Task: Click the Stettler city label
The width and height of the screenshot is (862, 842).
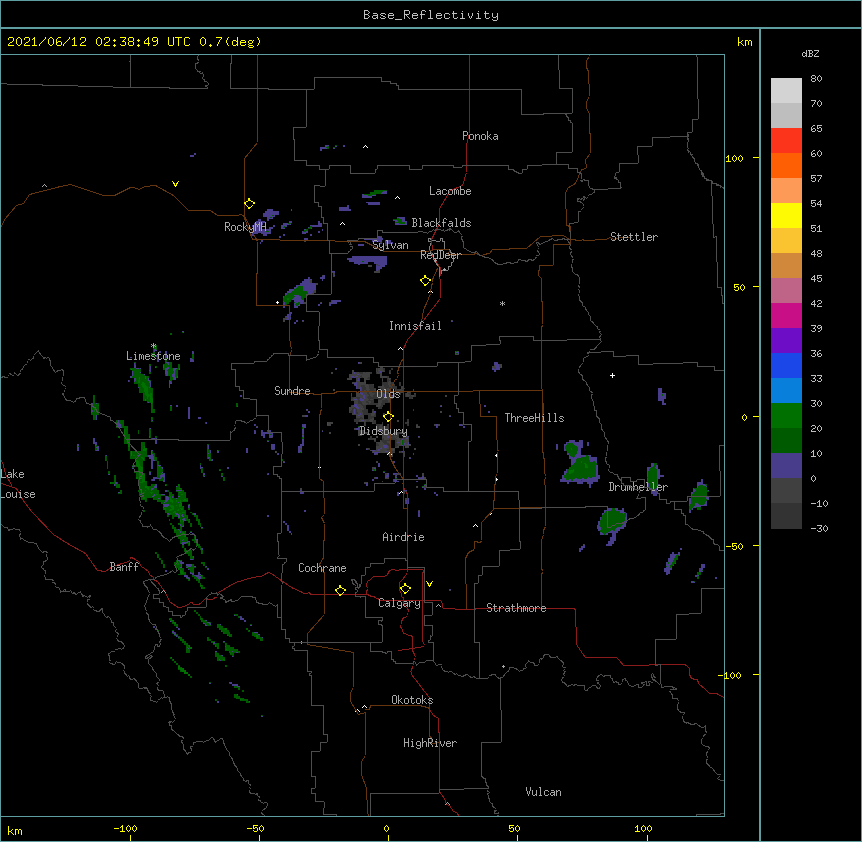Action: 634,237
